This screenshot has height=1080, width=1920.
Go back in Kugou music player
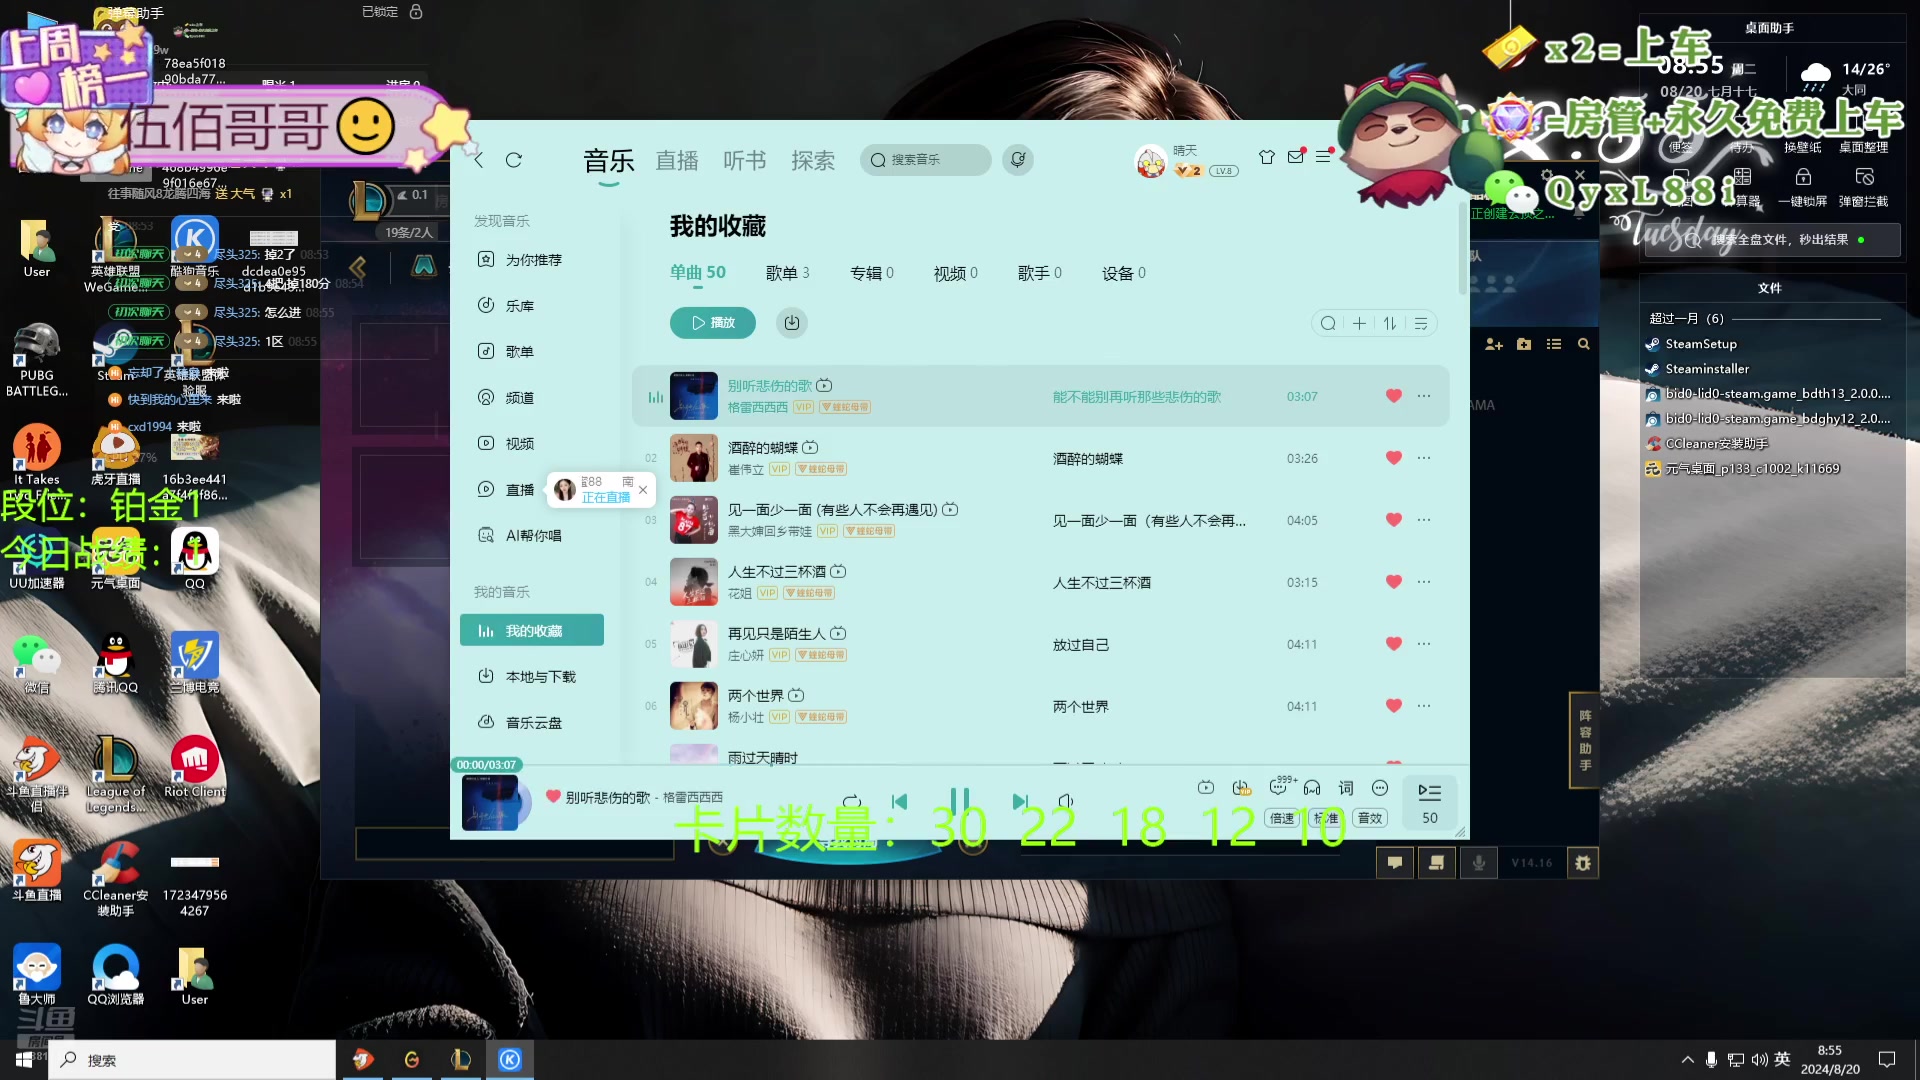[x=479, y=160]
